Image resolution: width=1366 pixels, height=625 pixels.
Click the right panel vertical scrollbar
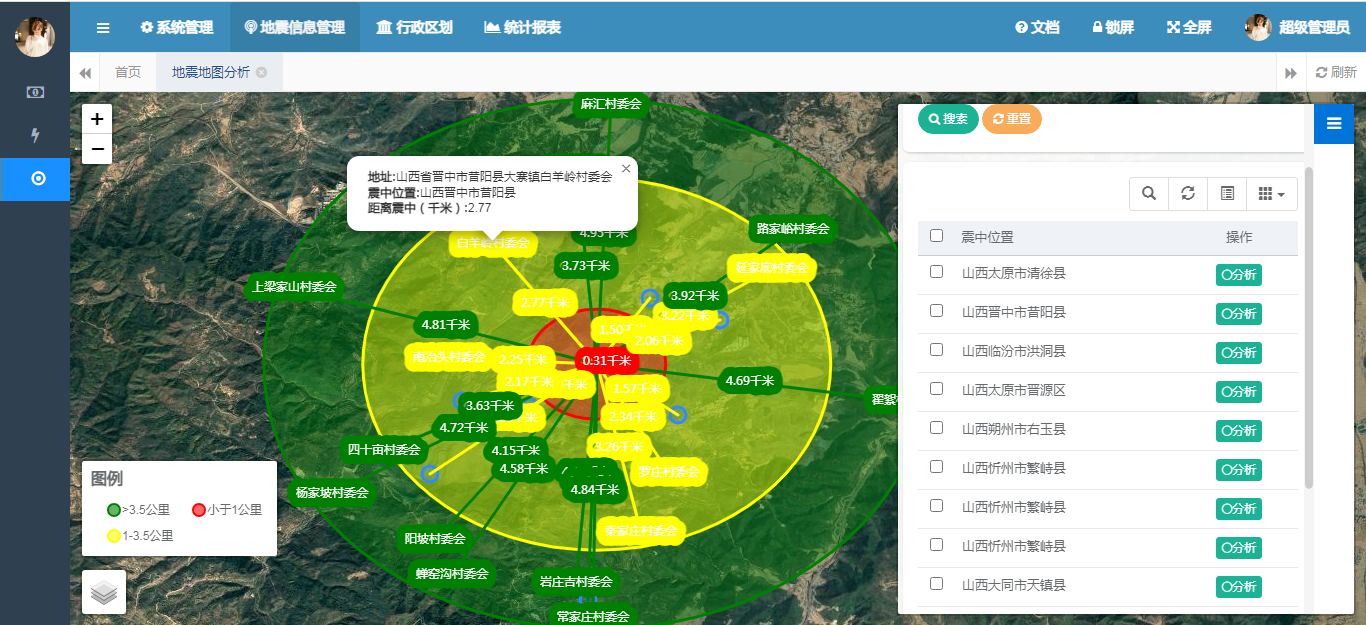(x=1309, y=328)
